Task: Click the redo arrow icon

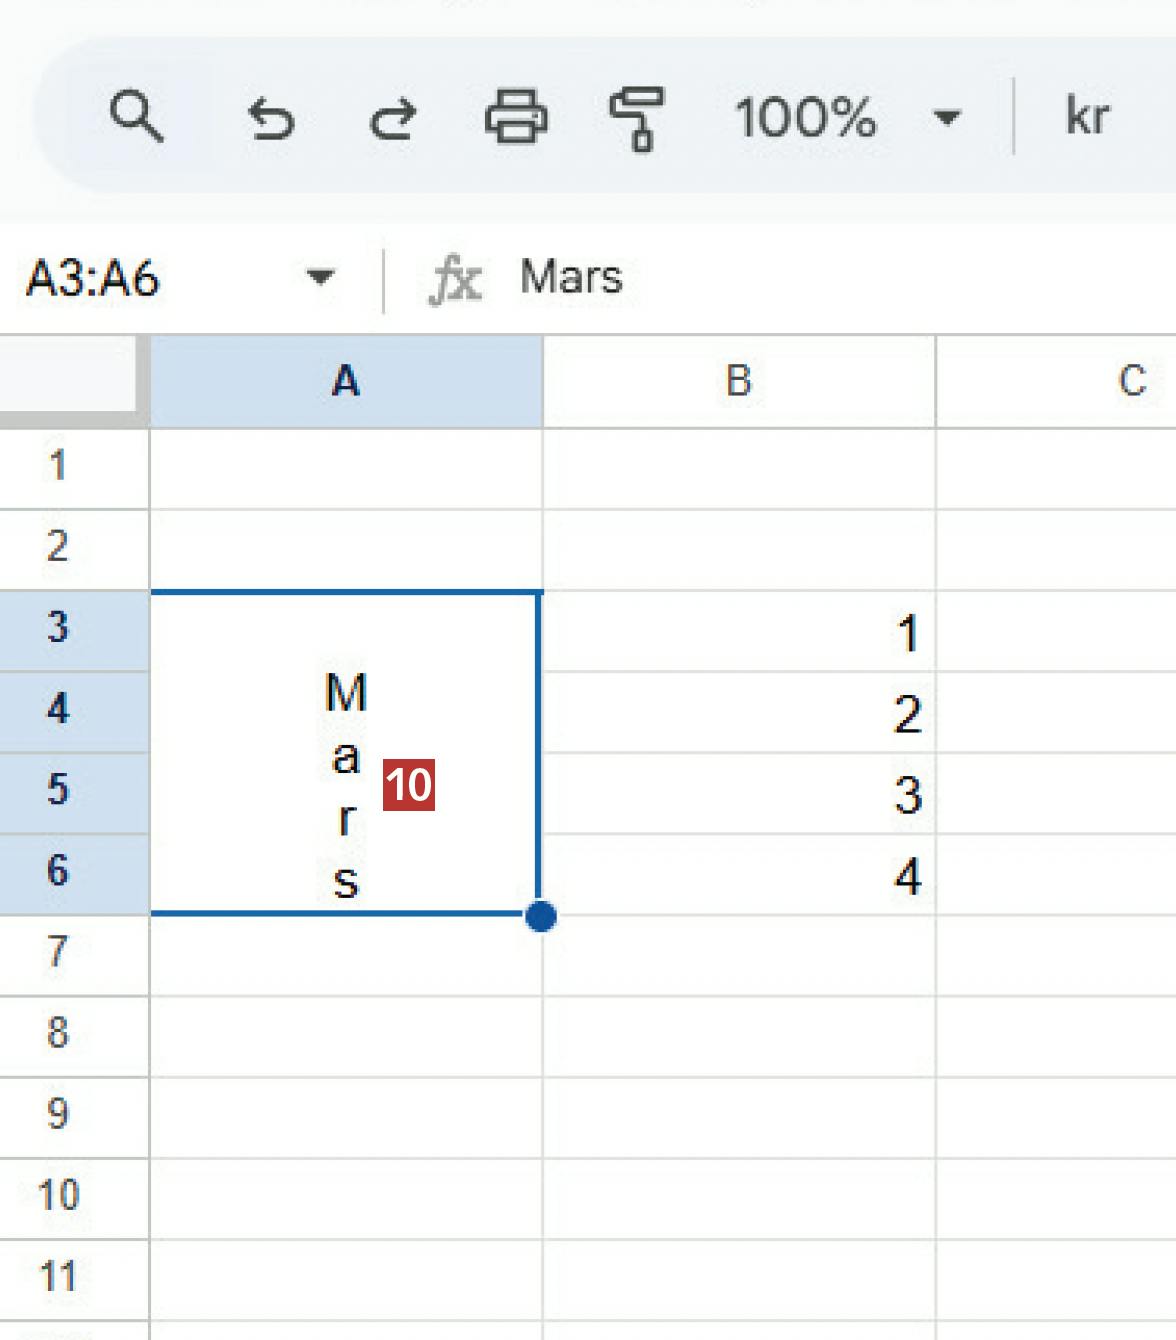Action: (392, 119)
